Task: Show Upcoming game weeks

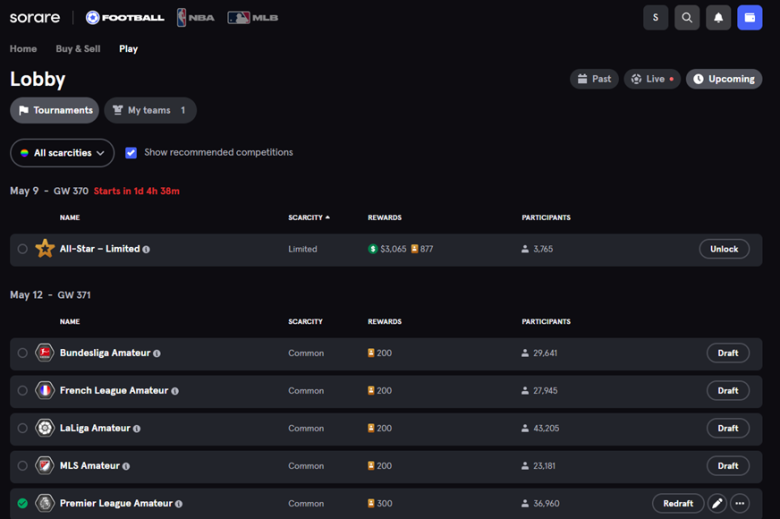Action: [724, 79]
